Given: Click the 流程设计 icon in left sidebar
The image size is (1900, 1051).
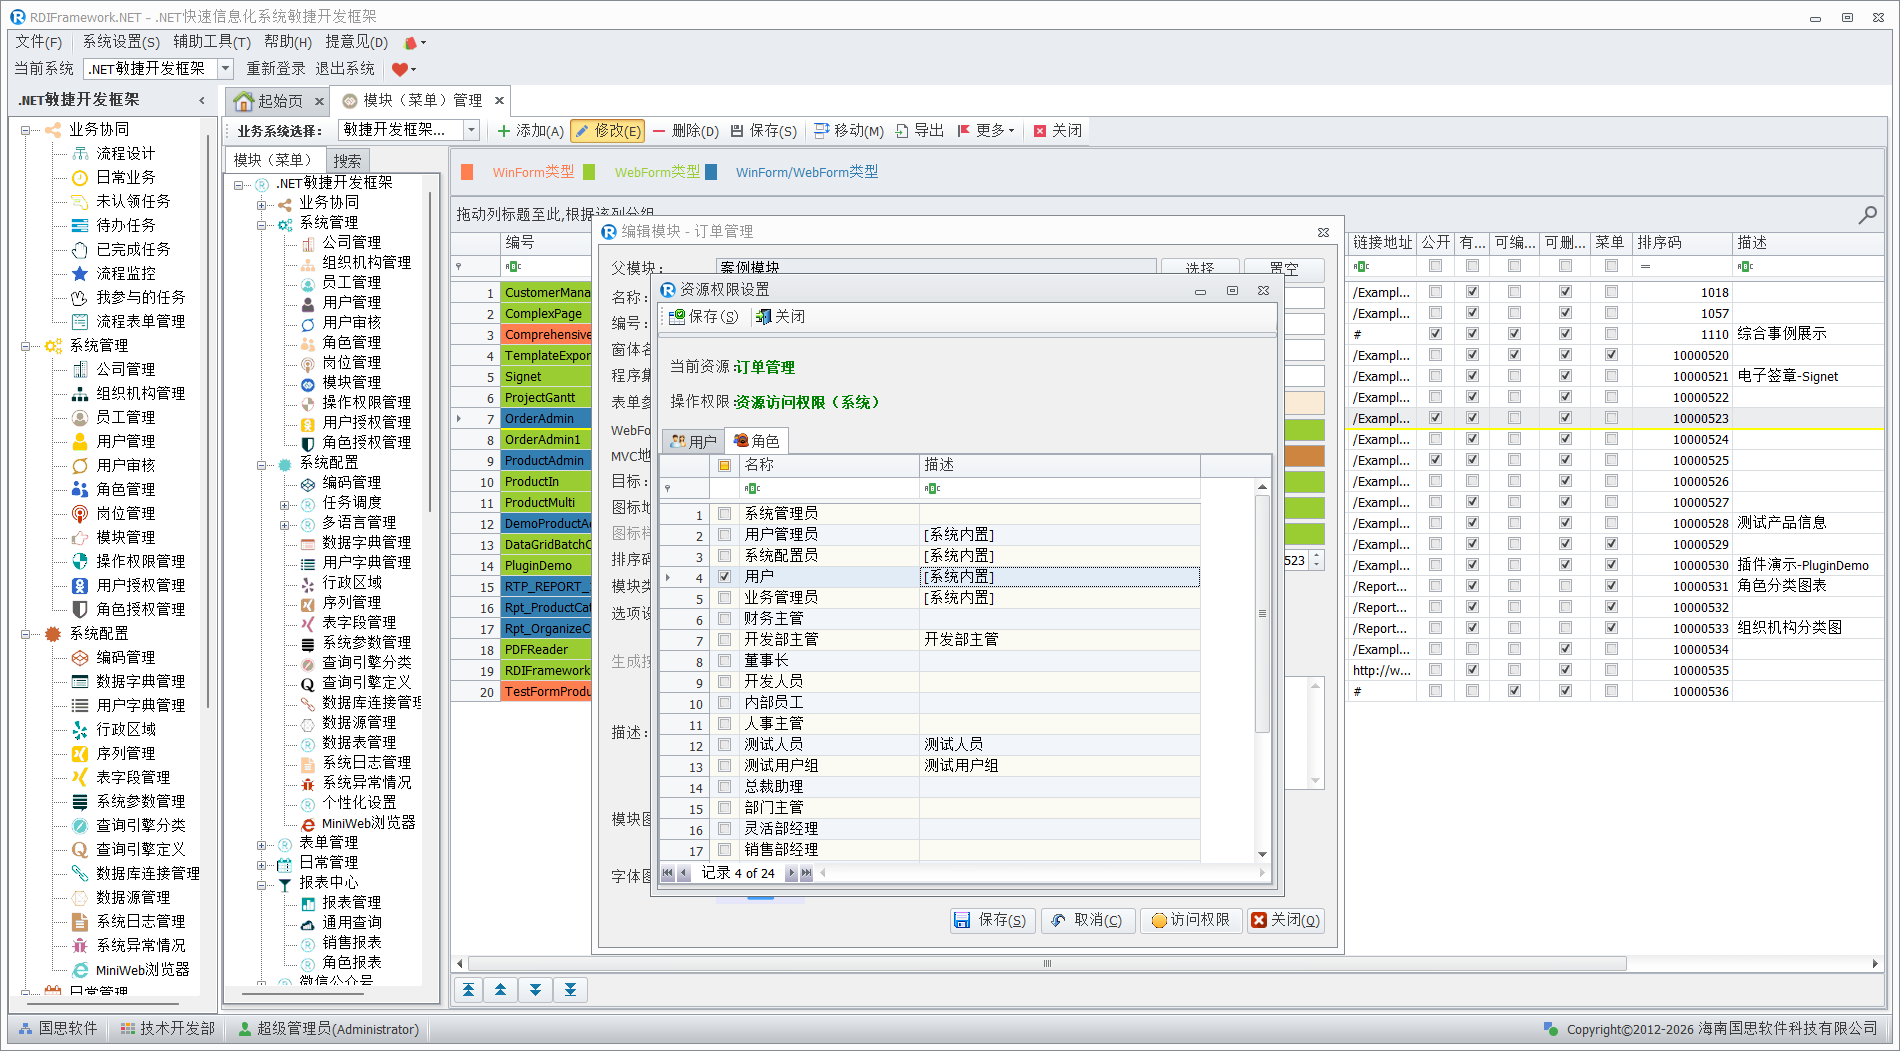Looking at the screenshot, I should pyautogui.click(x=80, y=153).
